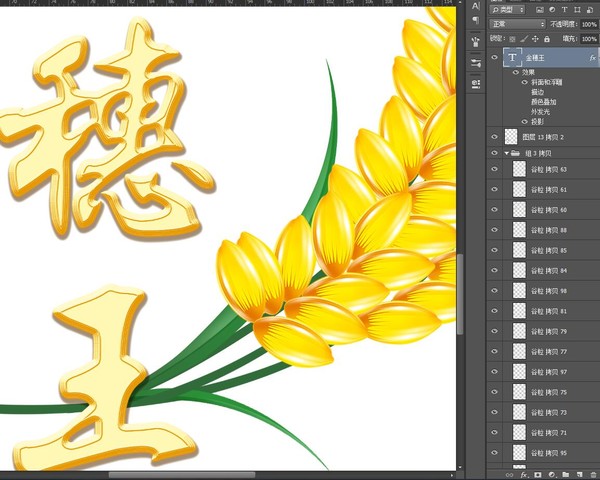This screenshot has height=480, width=600.
Task: Toggle 斜面和浮雕 effect visibility
Action: pyautogui.click(x=525, y=82)
